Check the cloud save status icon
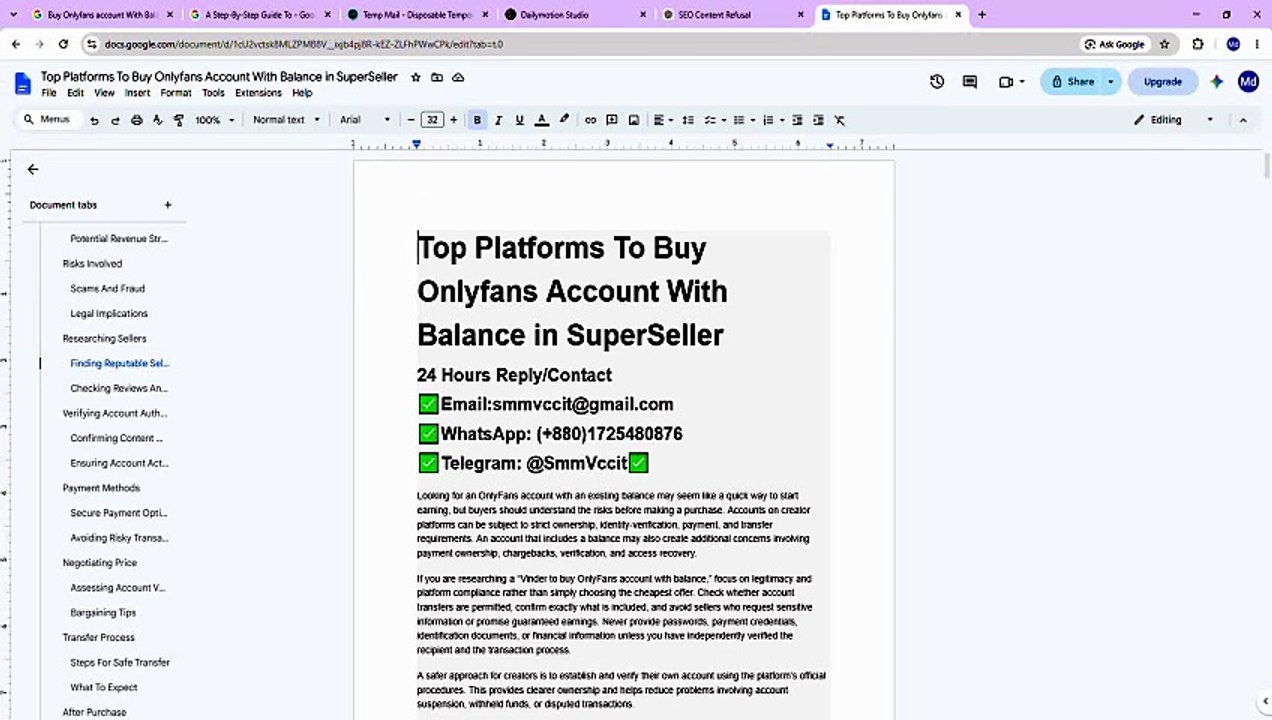 coord(458,77)
